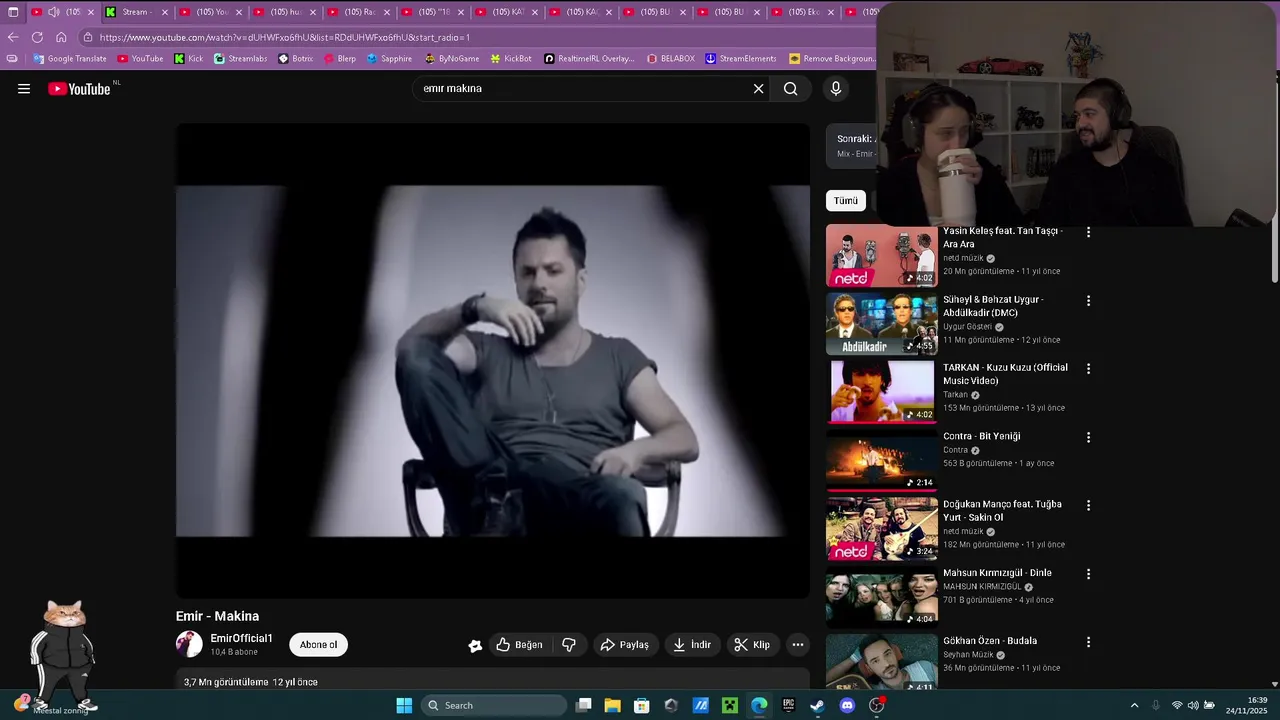Open Steam from the taskbar
This screenshot has height=720, width=1280.
tap(817, 705)
